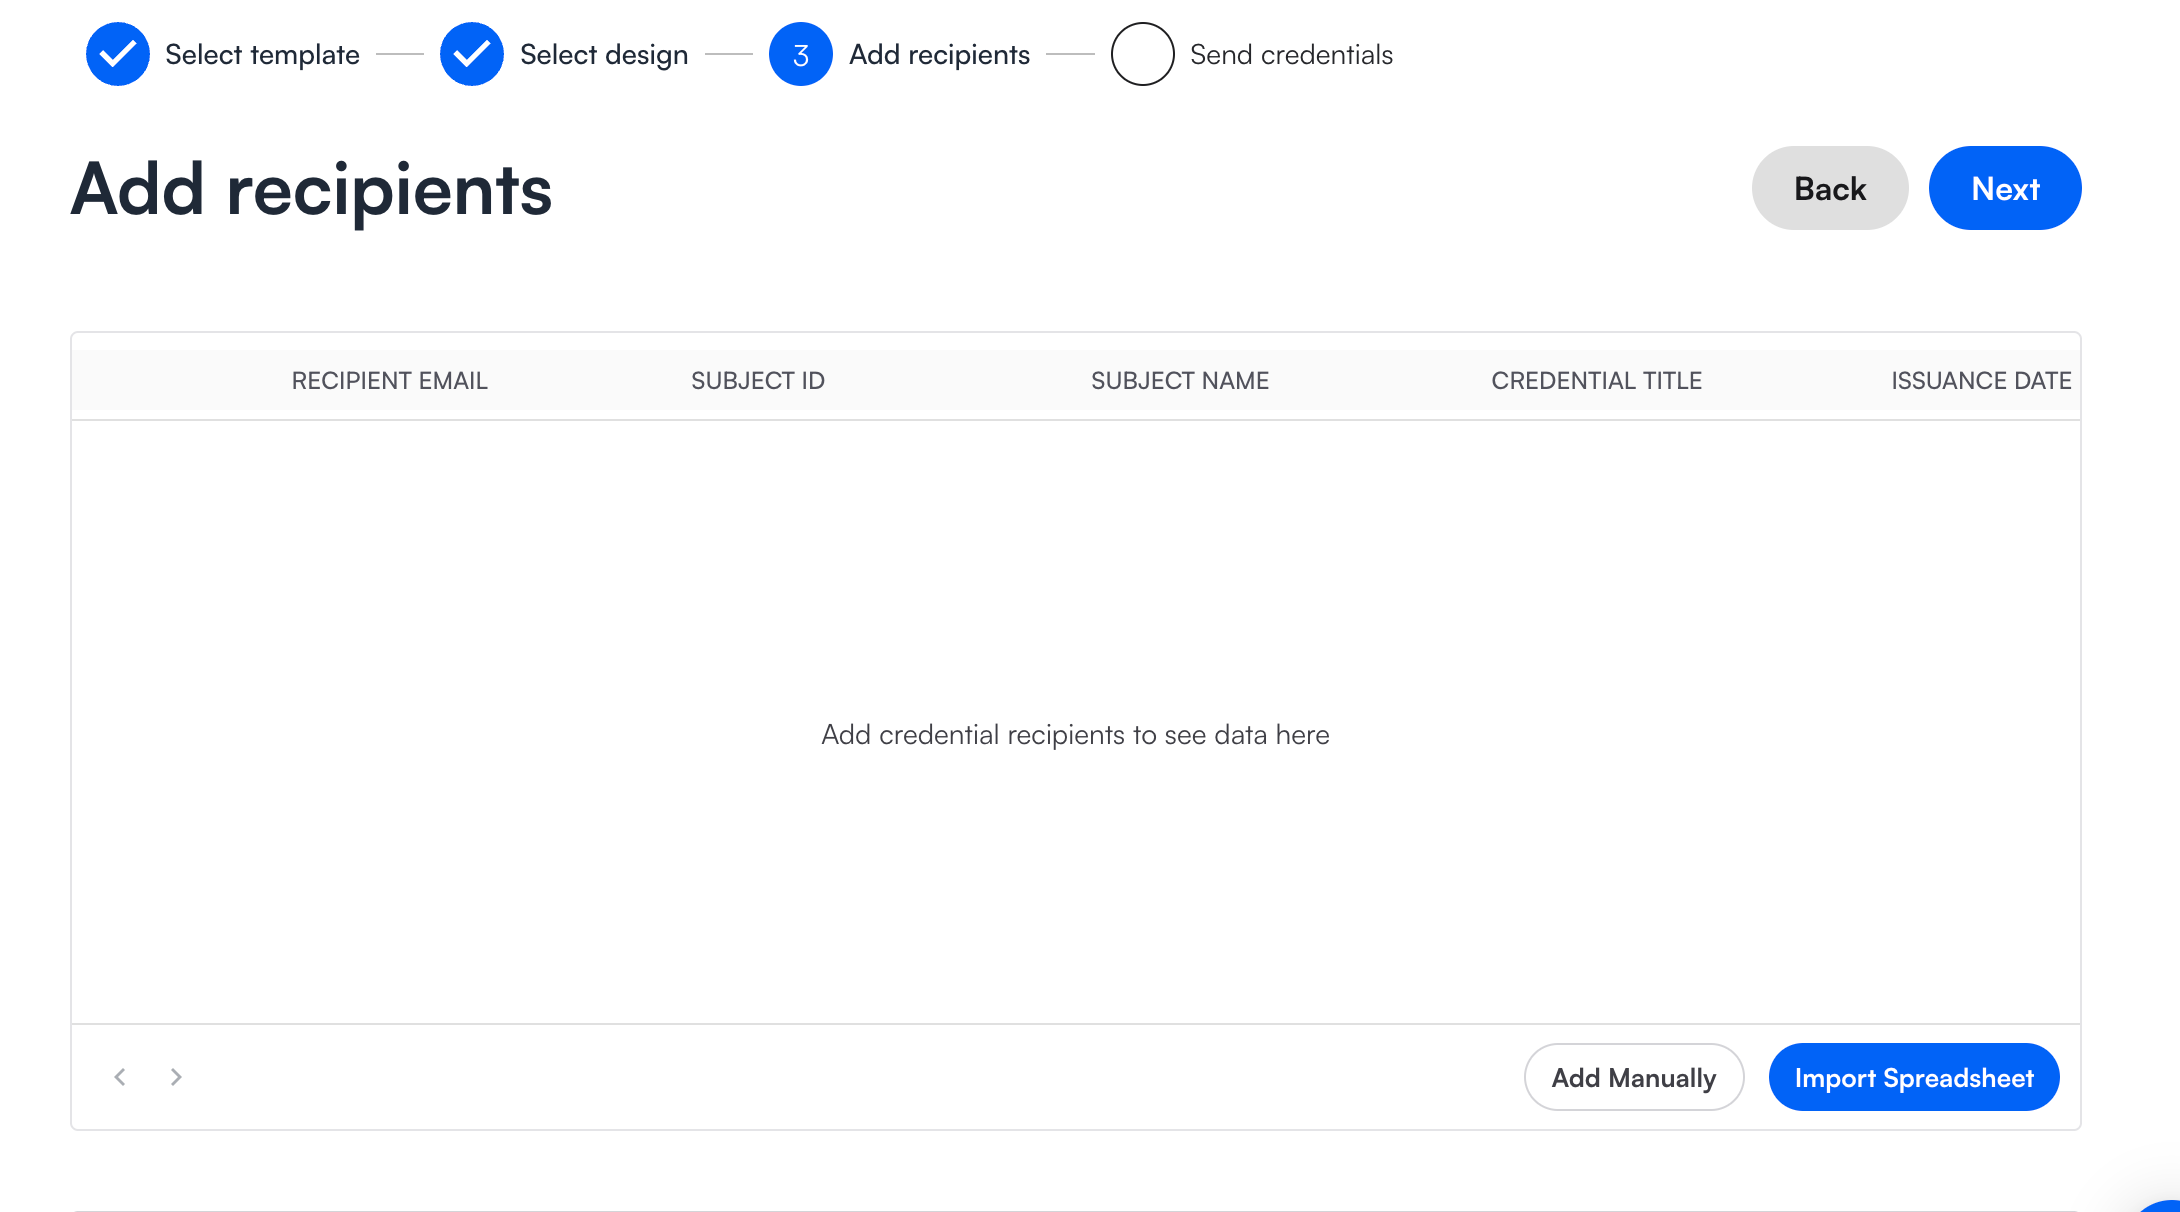Screen dimensions: 2180x1212
Task: Click the Select template checkmark circle
Action: (x=118, y=54)
